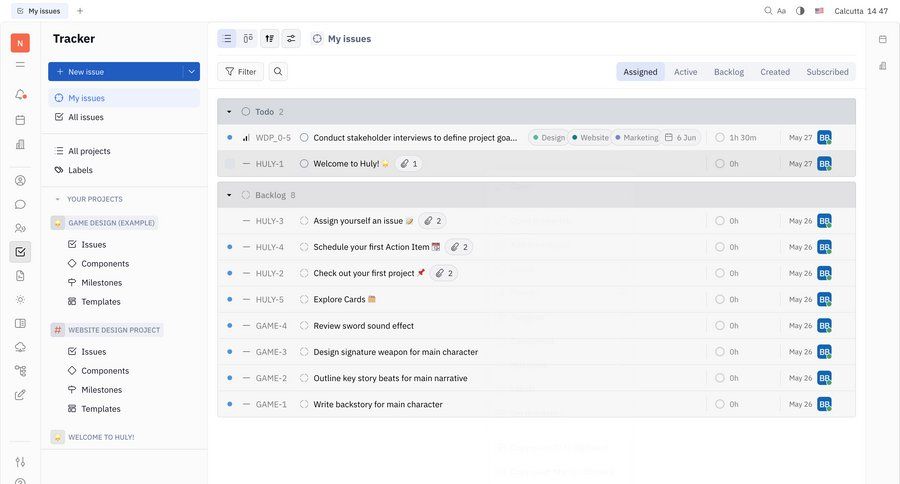Open the view options sliders icon

(x=291, y=38)
